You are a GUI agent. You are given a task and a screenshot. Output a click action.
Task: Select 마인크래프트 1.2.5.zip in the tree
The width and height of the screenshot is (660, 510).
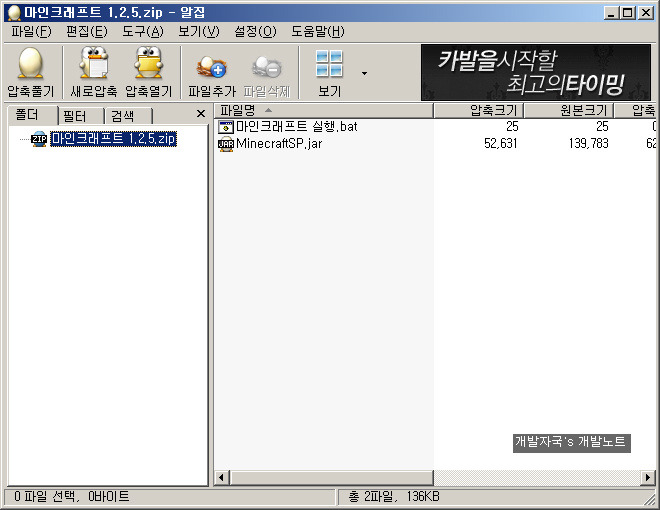113,139
